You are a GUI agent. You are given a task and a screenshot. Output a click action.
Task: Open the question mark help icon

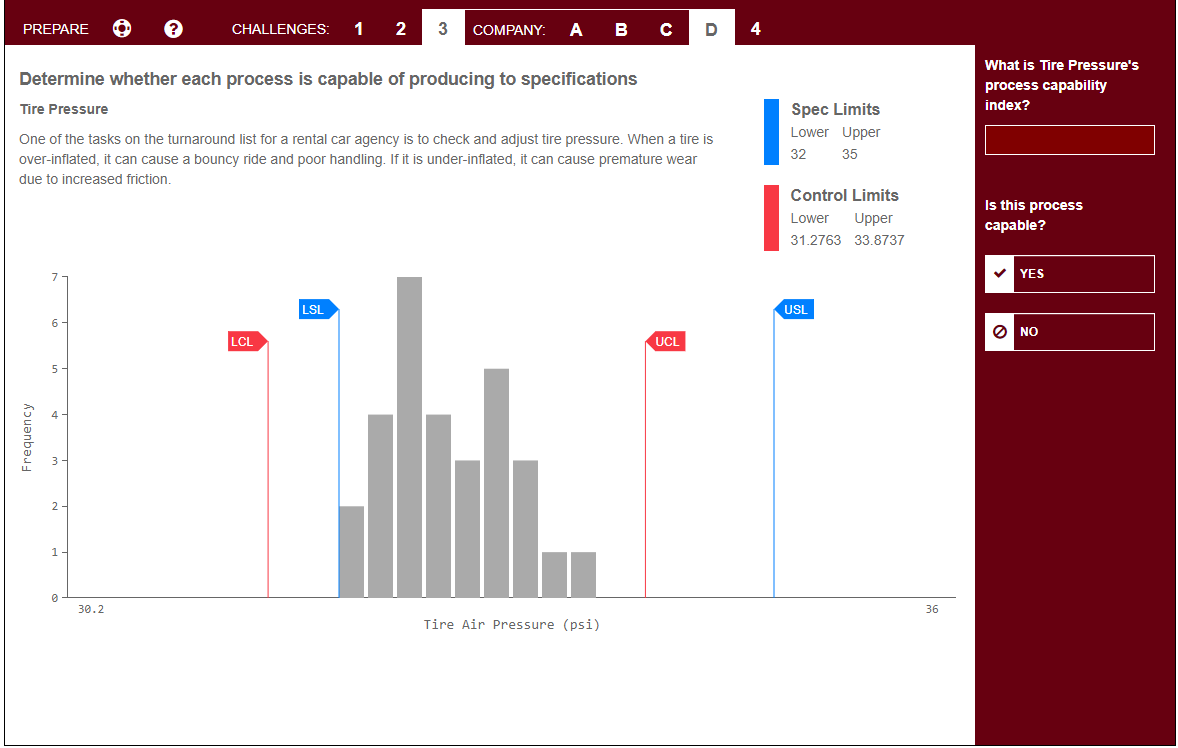pyautogui.click(x=174, y=29)
